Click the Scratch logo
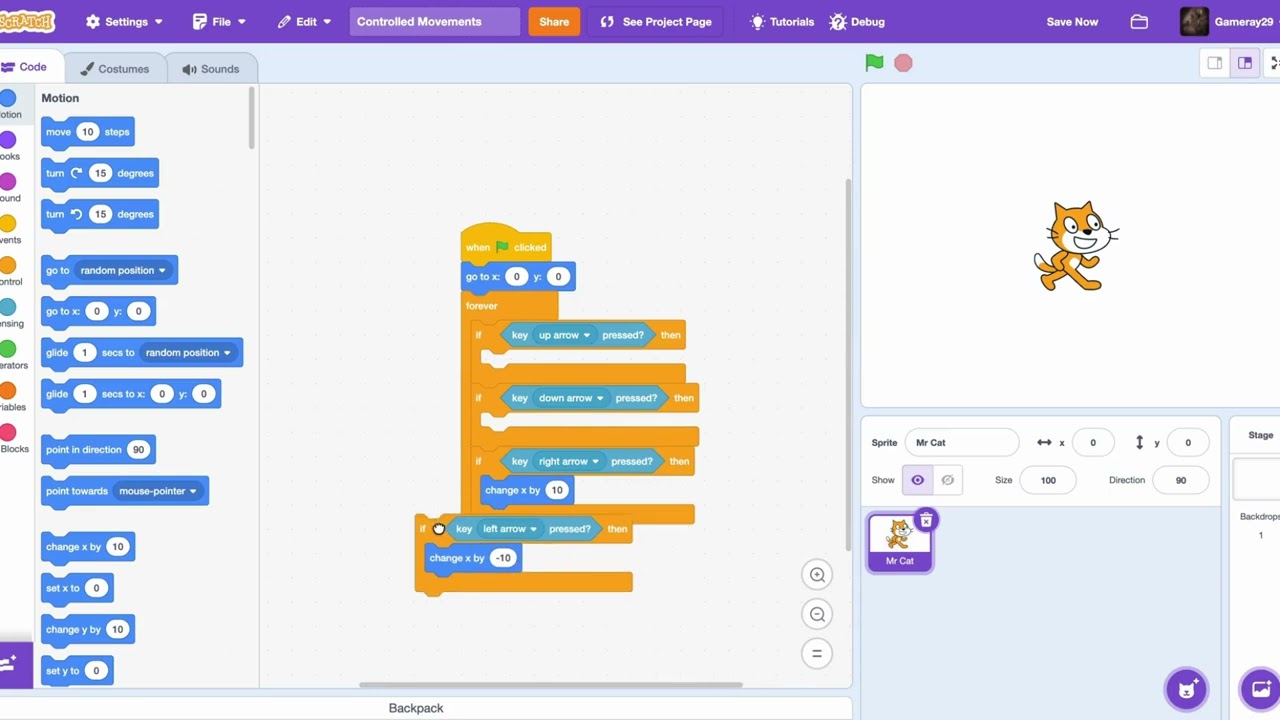Viewport: 1280px width, 720px height. pos(27,21)
